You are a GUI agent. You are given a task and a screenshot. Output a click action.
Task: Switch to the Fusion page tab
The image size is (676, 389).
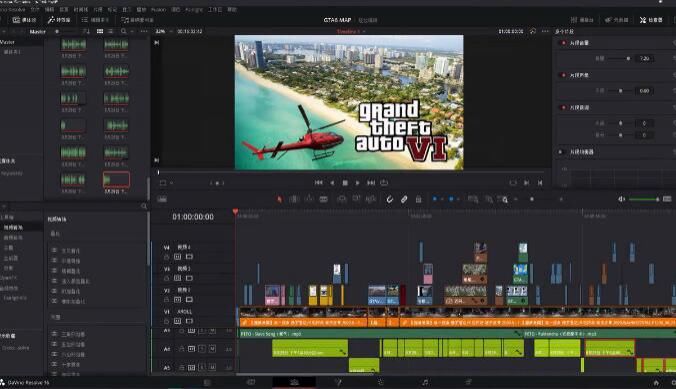pos(338,382)
